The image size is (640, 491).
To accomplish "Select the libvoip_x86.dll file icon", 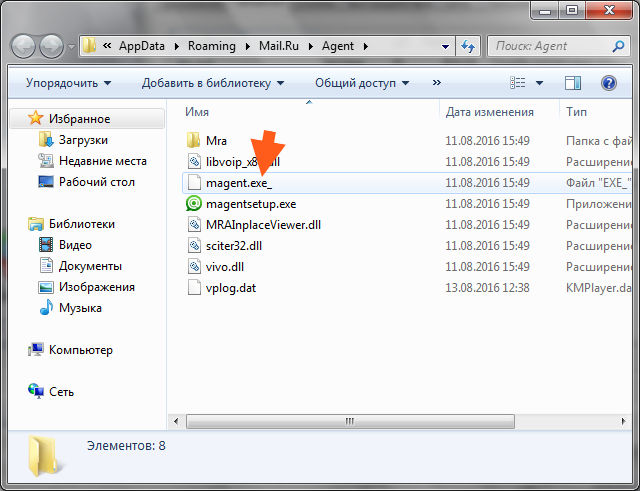I will pos(194,161).
